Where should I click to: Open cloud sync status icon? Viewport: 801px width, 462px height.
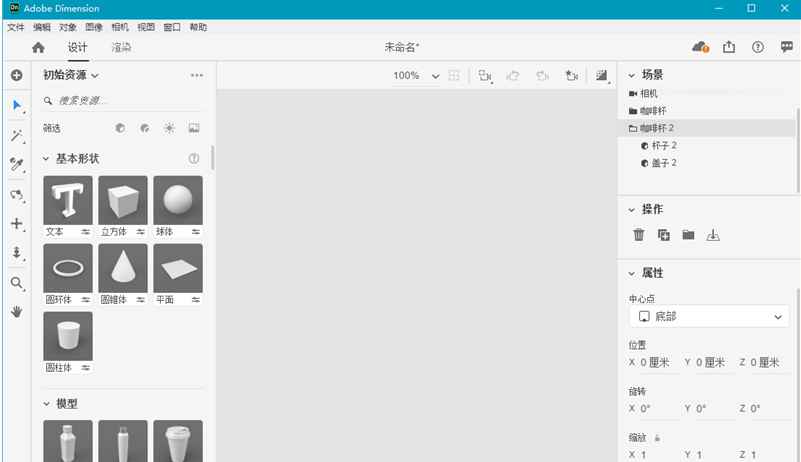point(700,47)
